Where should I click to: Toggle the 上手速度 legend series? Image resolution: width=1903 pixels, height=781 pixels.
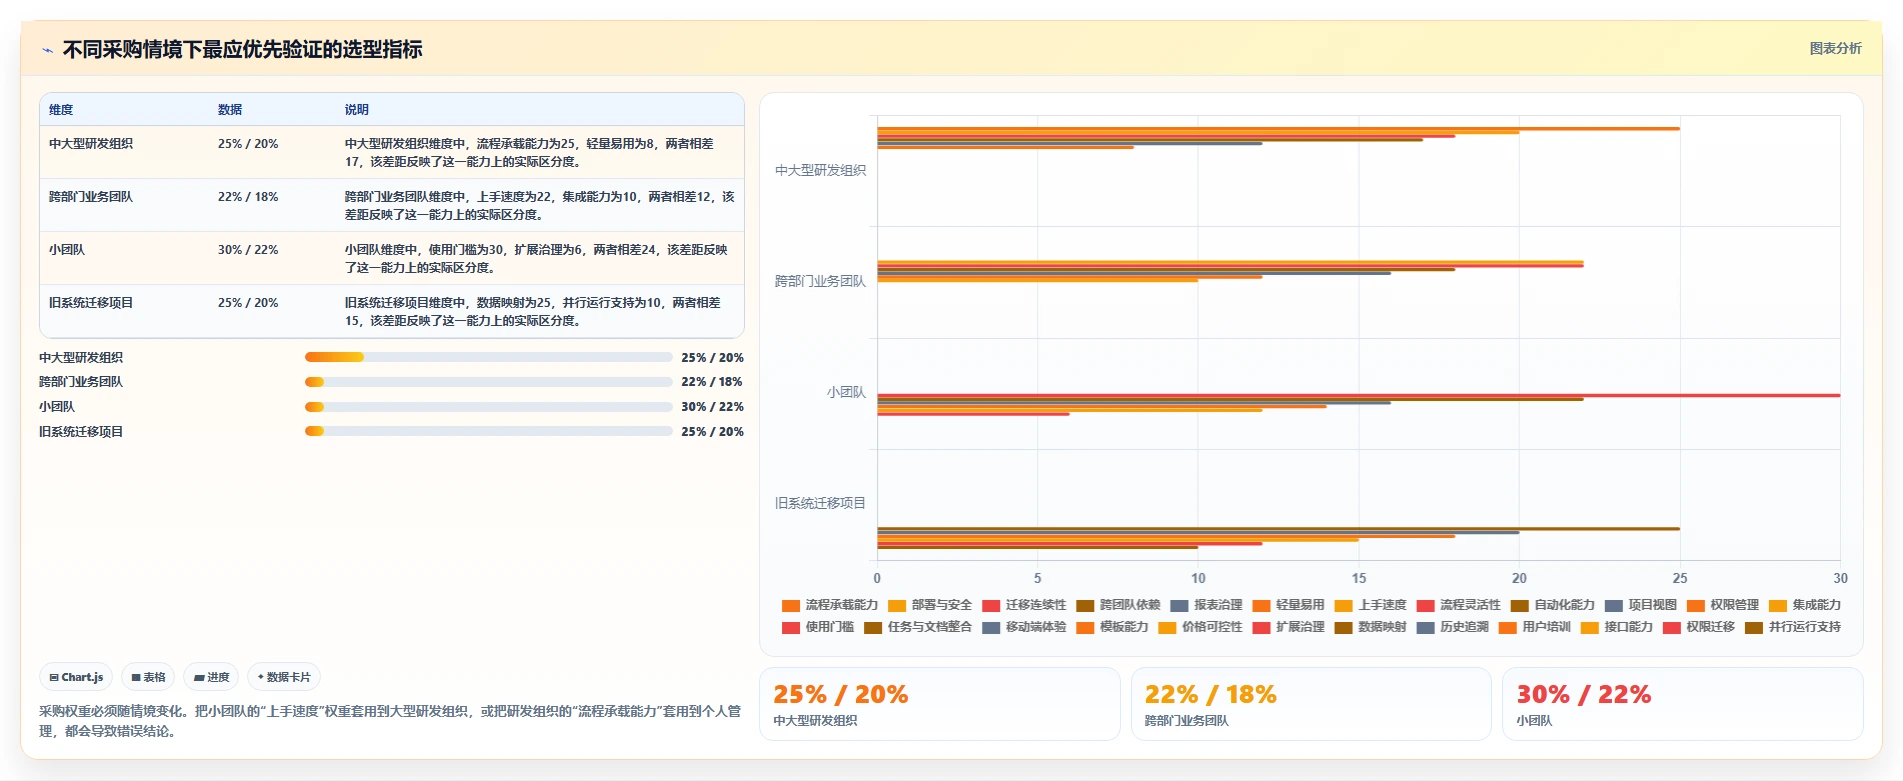[x=1370, y=605]
